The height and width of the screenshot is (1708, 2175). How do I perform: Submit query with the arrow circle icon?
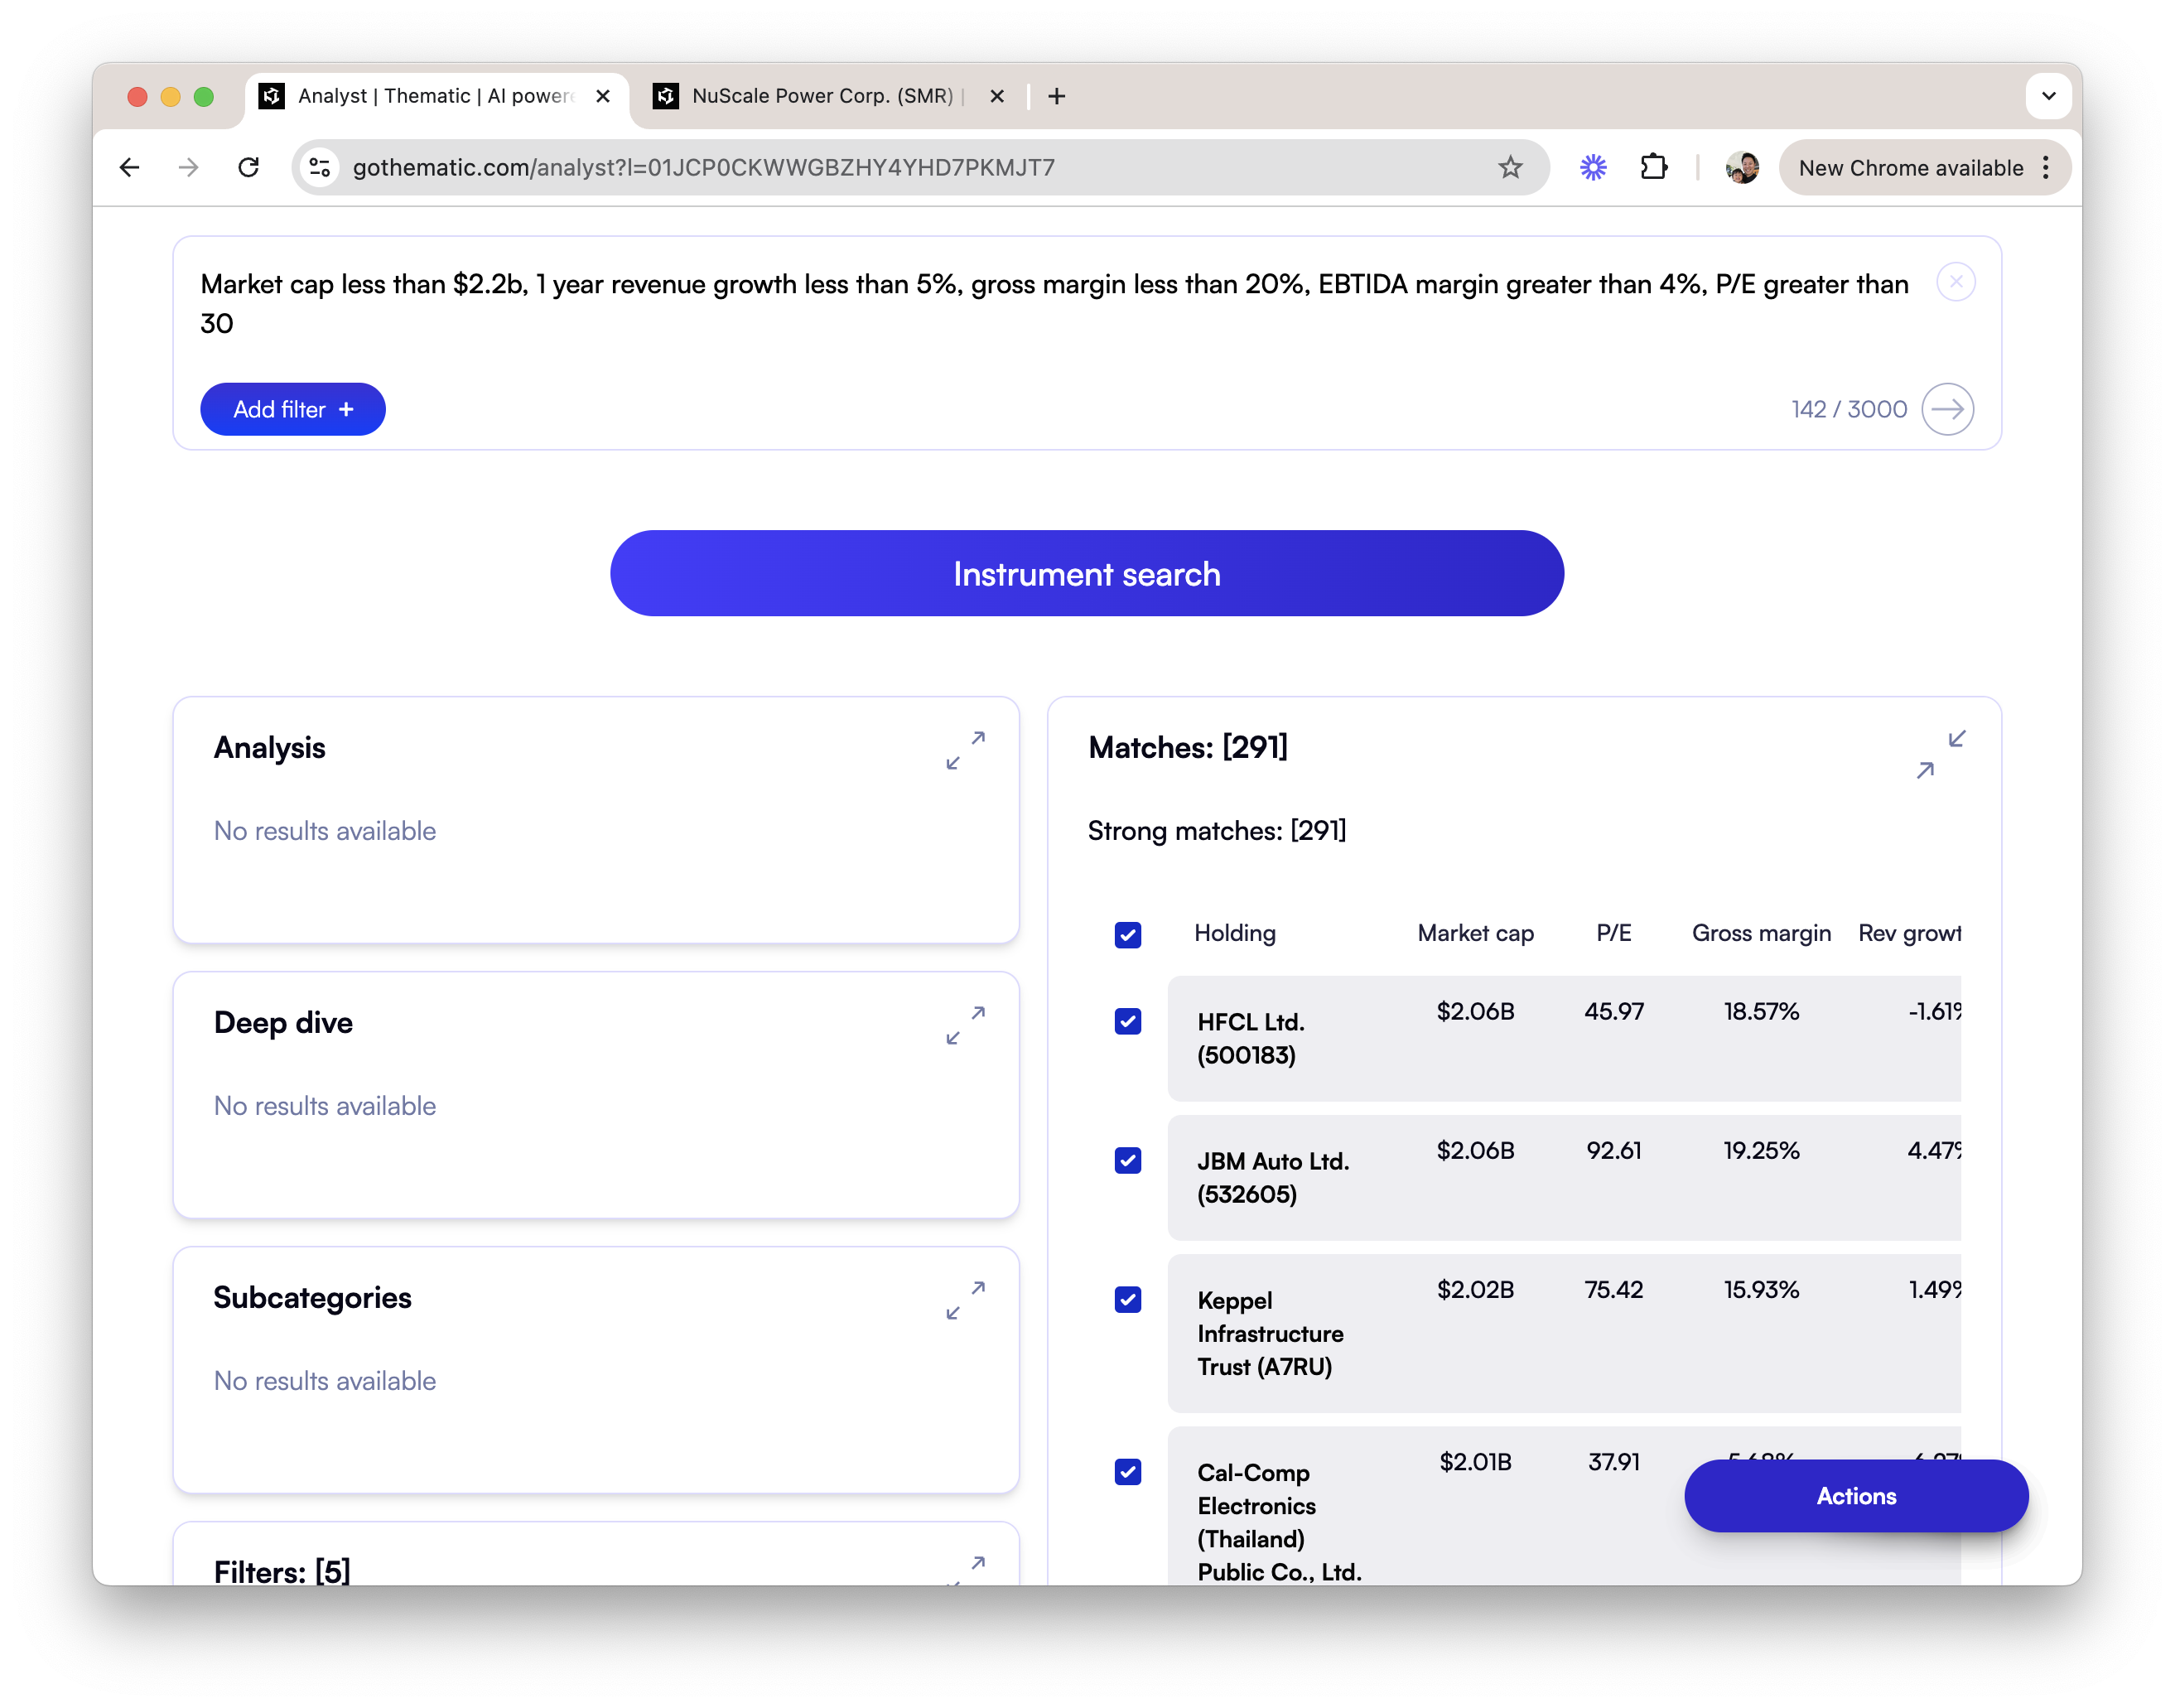point(1947,409)
